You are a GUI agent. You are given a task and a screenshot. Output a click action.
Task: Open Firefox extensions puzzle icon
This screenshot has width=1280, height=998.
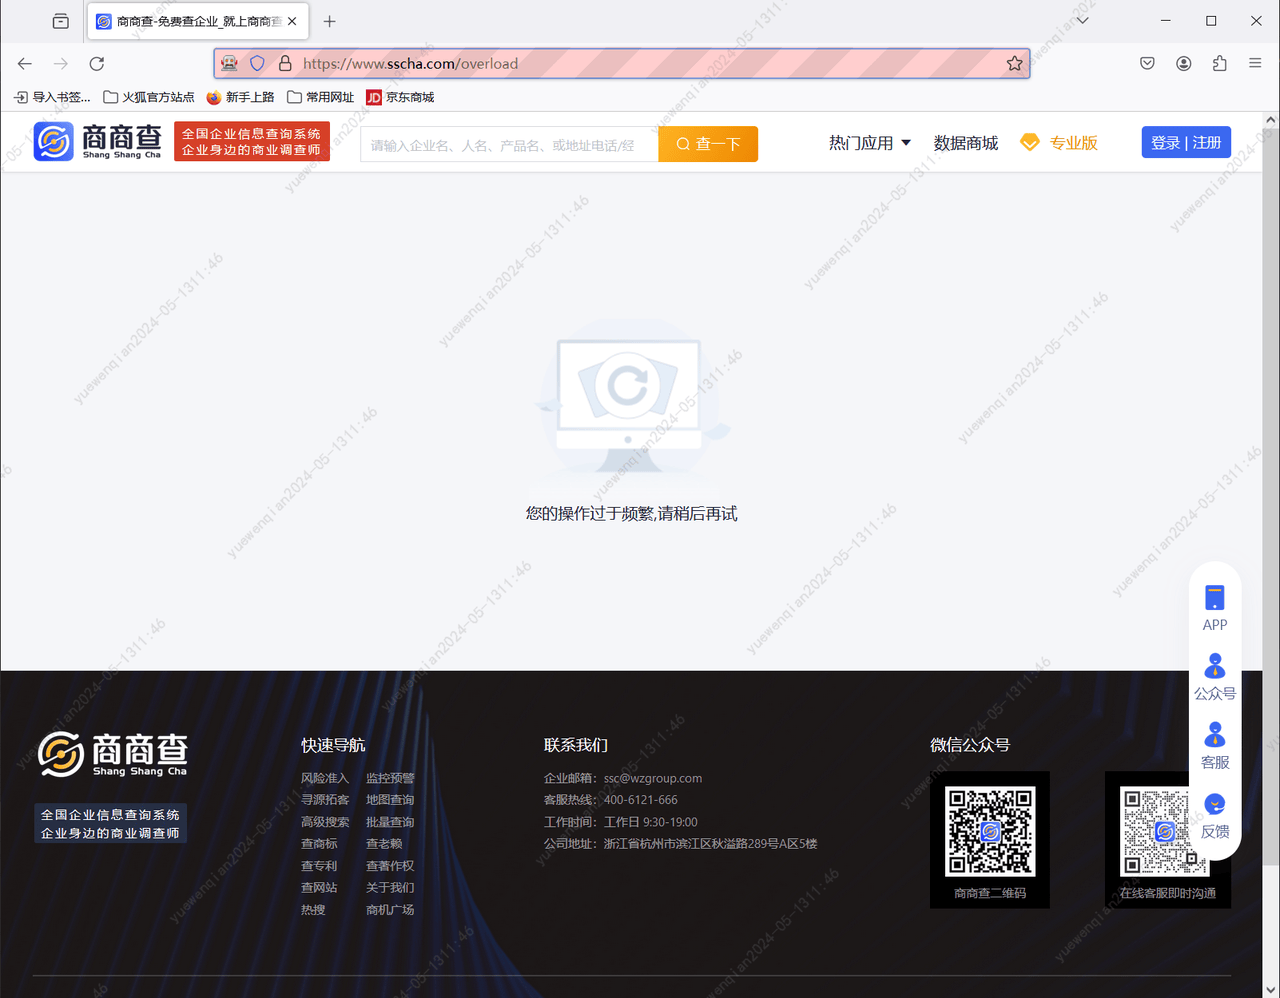click(1219, 64)
